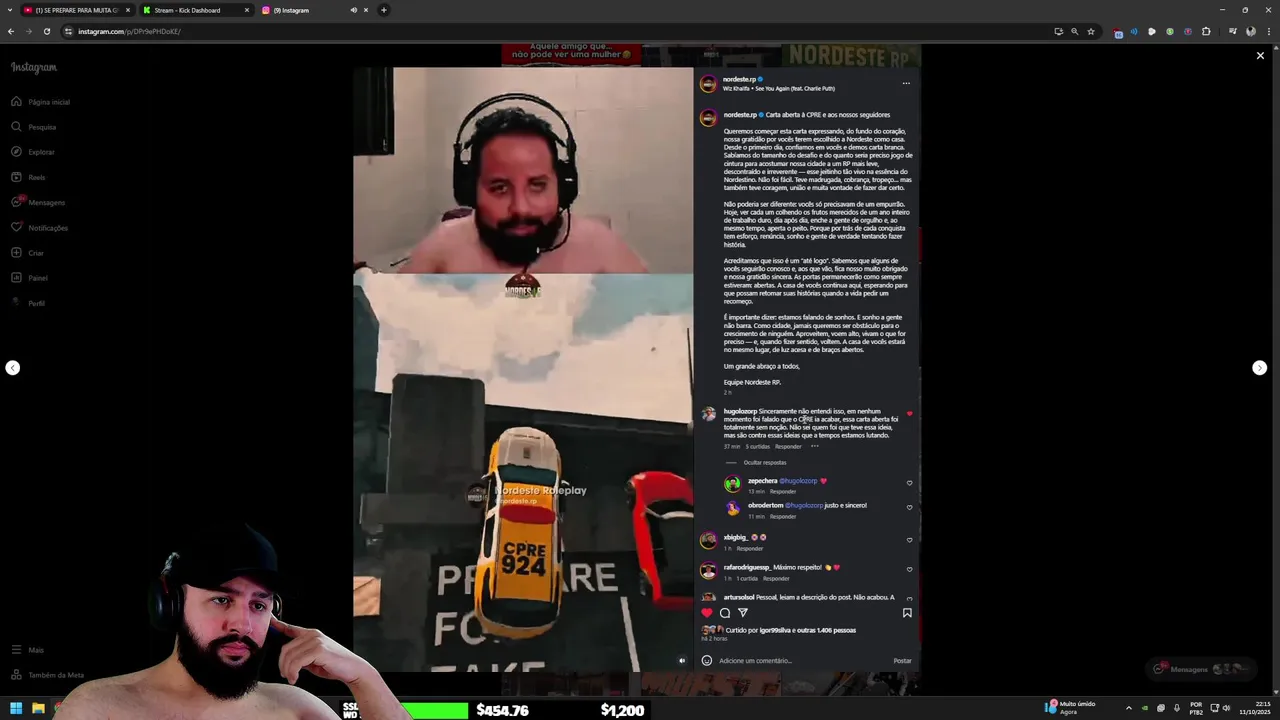
Task: Open Perfil in the sidebar
Action: point(28,303)
